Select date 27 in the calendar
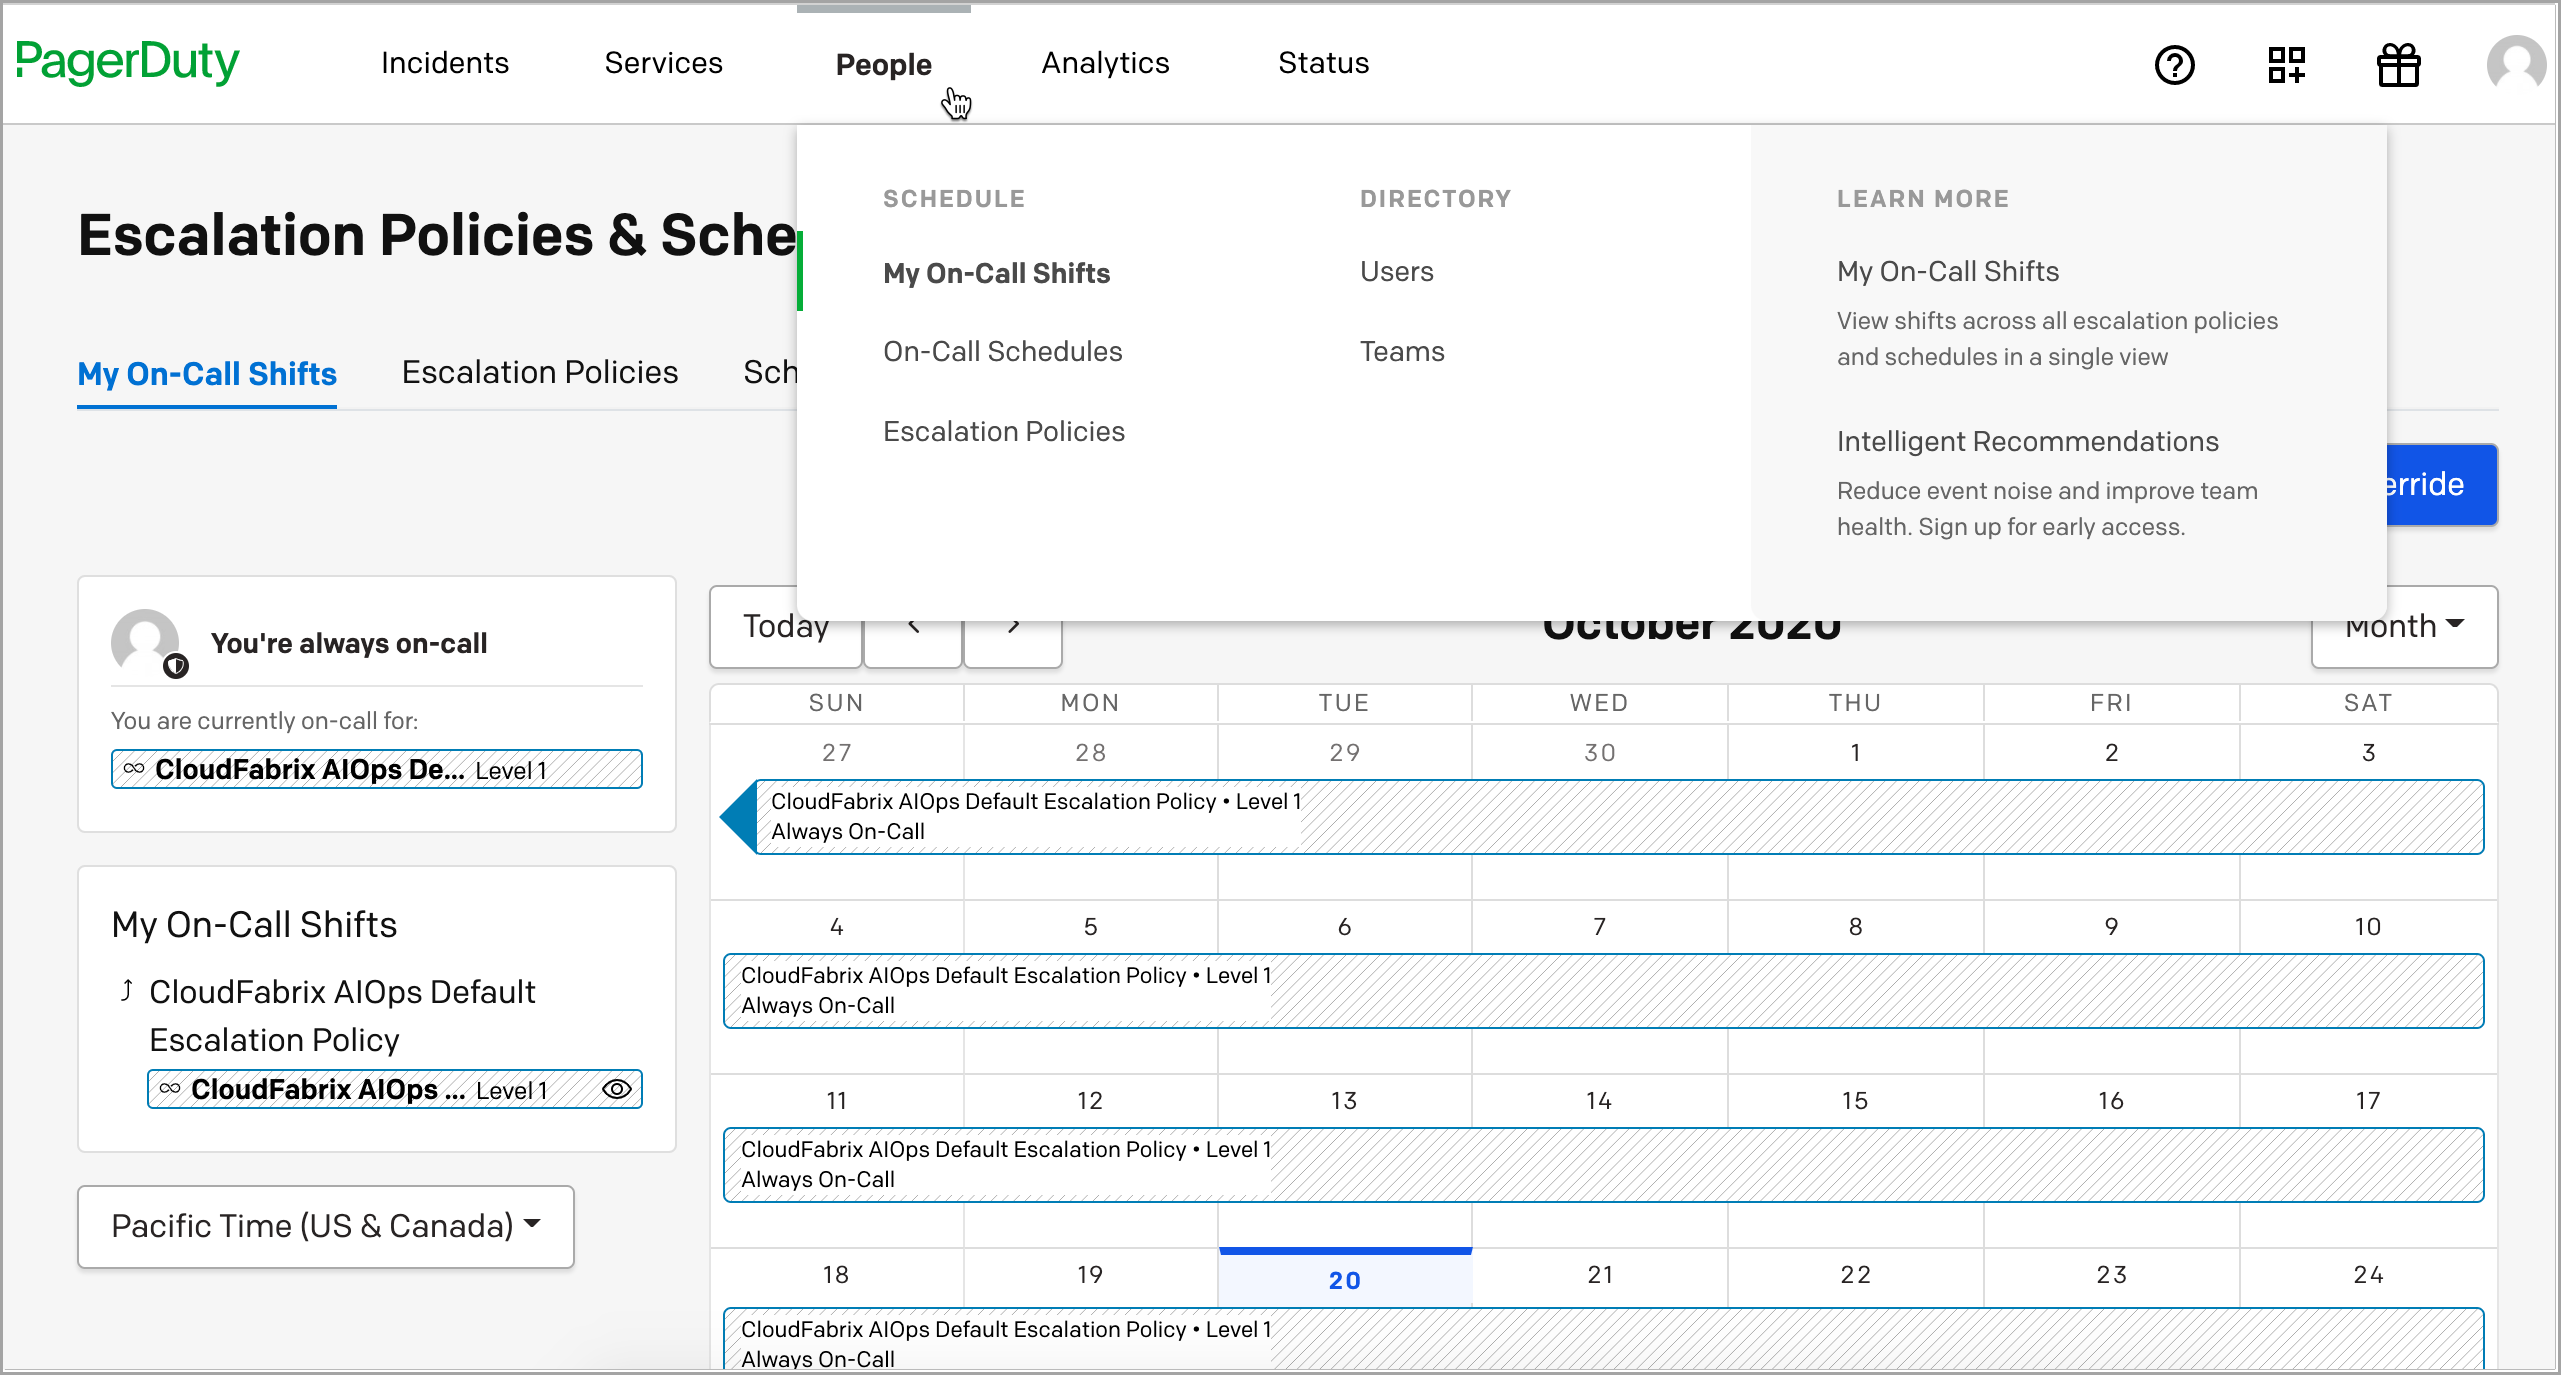This screenshot has width=2561, height=1375. [837, 752]
